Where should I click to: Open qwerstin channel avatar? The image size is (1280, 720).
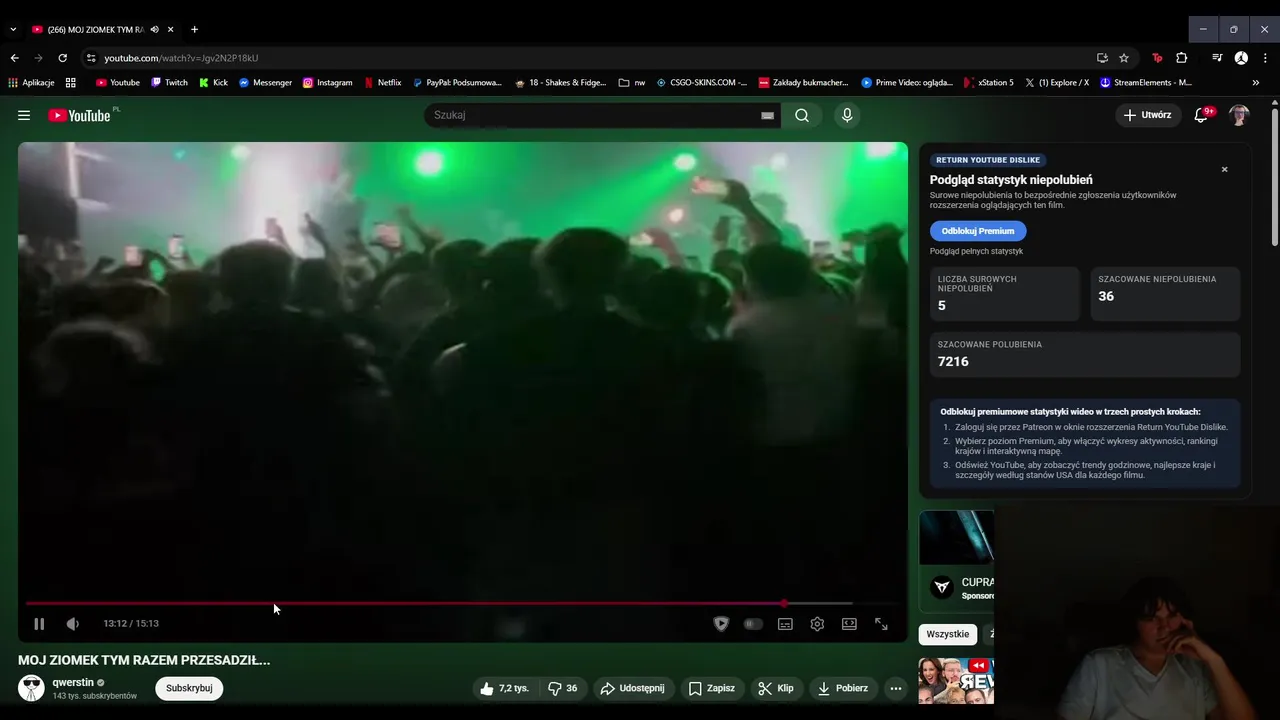[31, 688]
